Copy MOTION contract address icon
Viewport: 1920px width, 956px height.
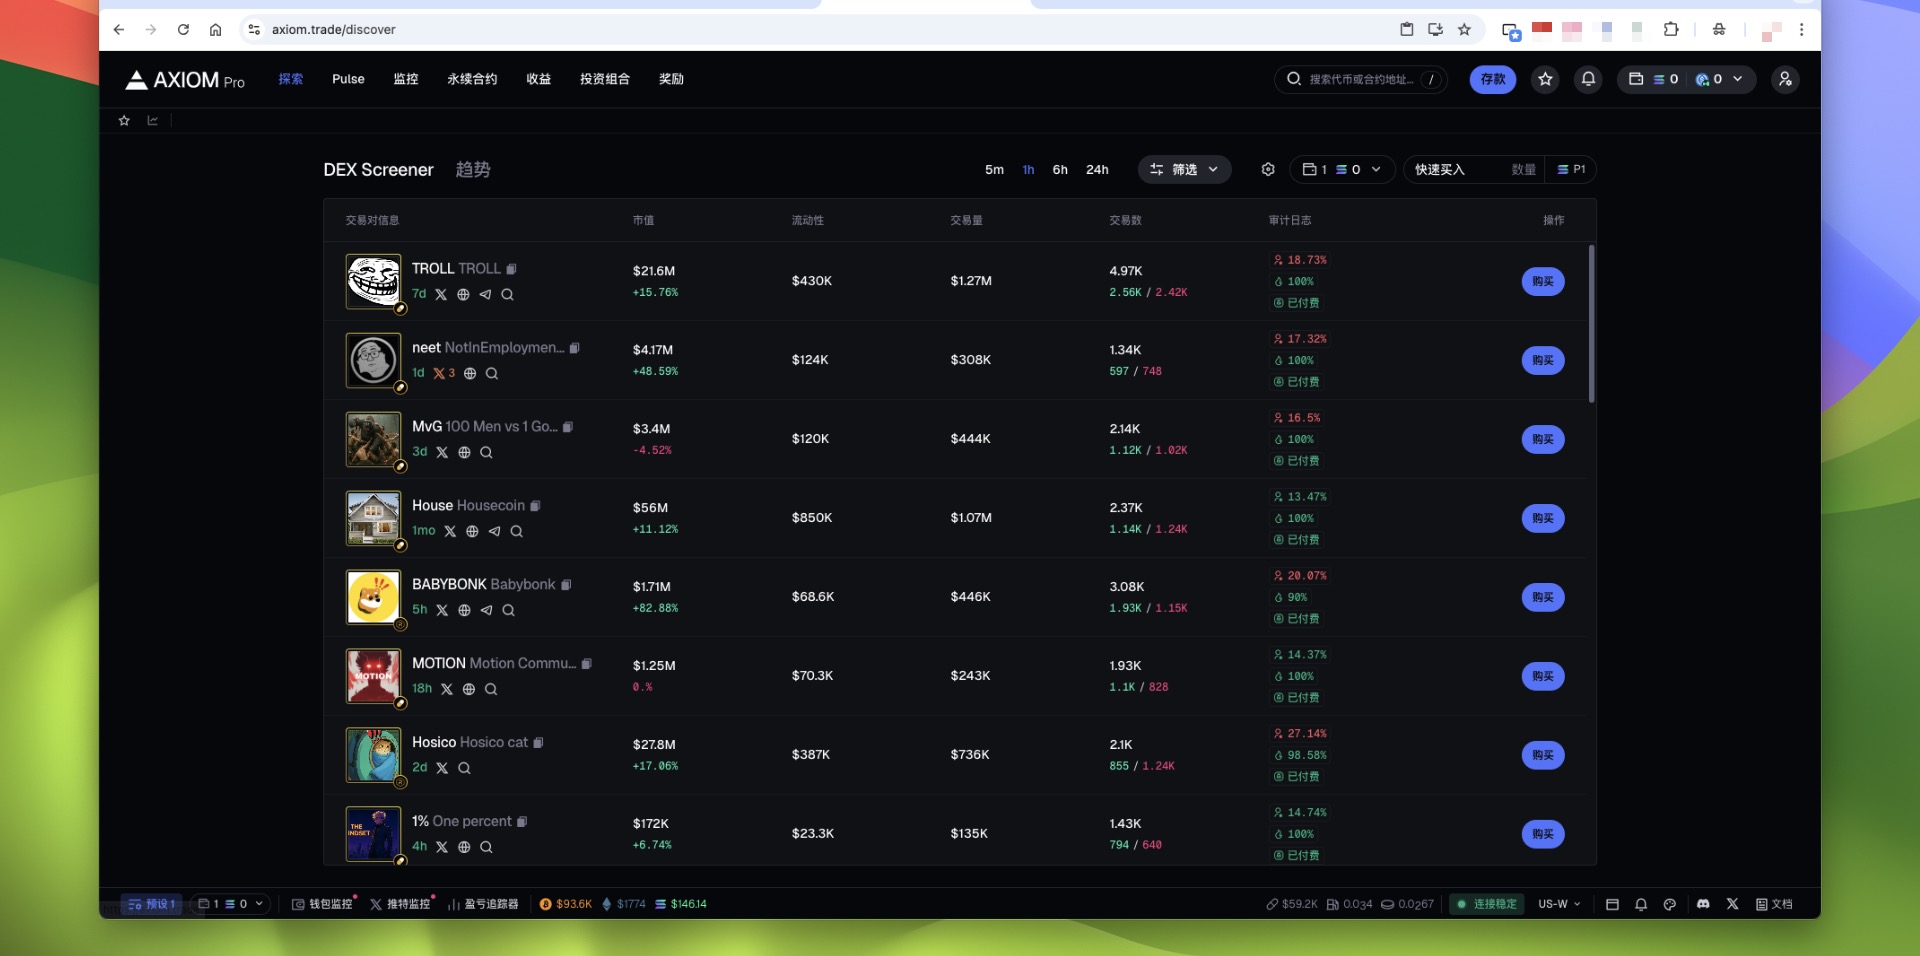click(586, 664)
